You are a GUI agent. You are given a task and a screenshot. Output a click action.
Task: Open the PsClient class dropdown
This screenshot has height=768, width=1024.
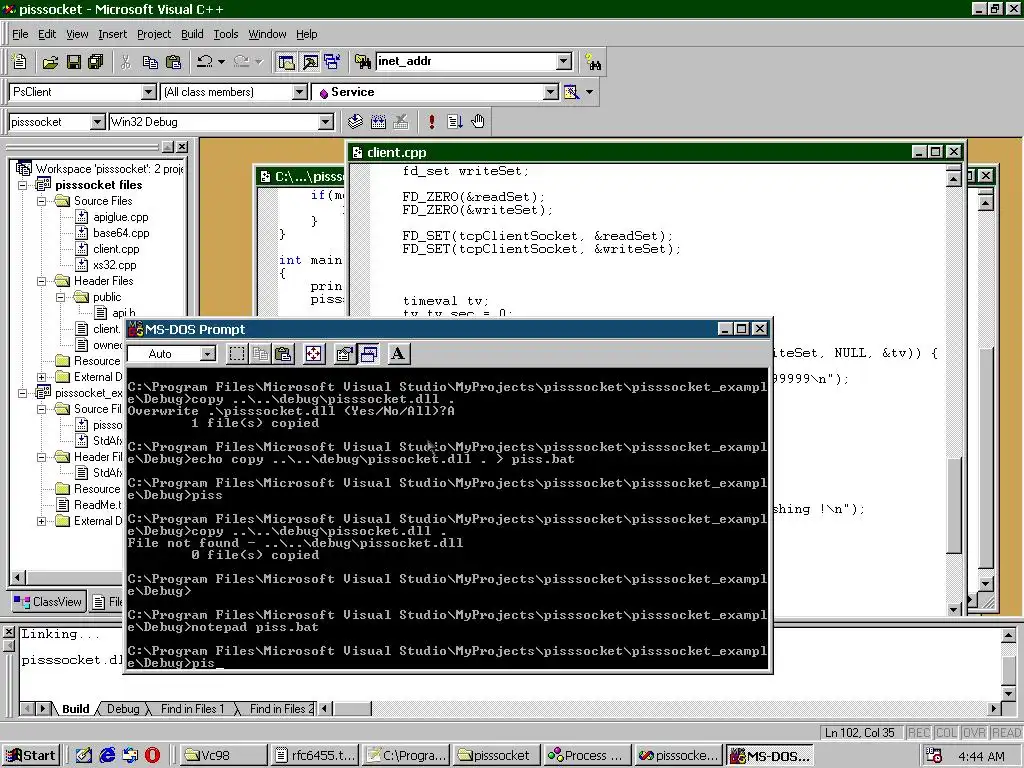pyautogui.click(x=149, y=92)
